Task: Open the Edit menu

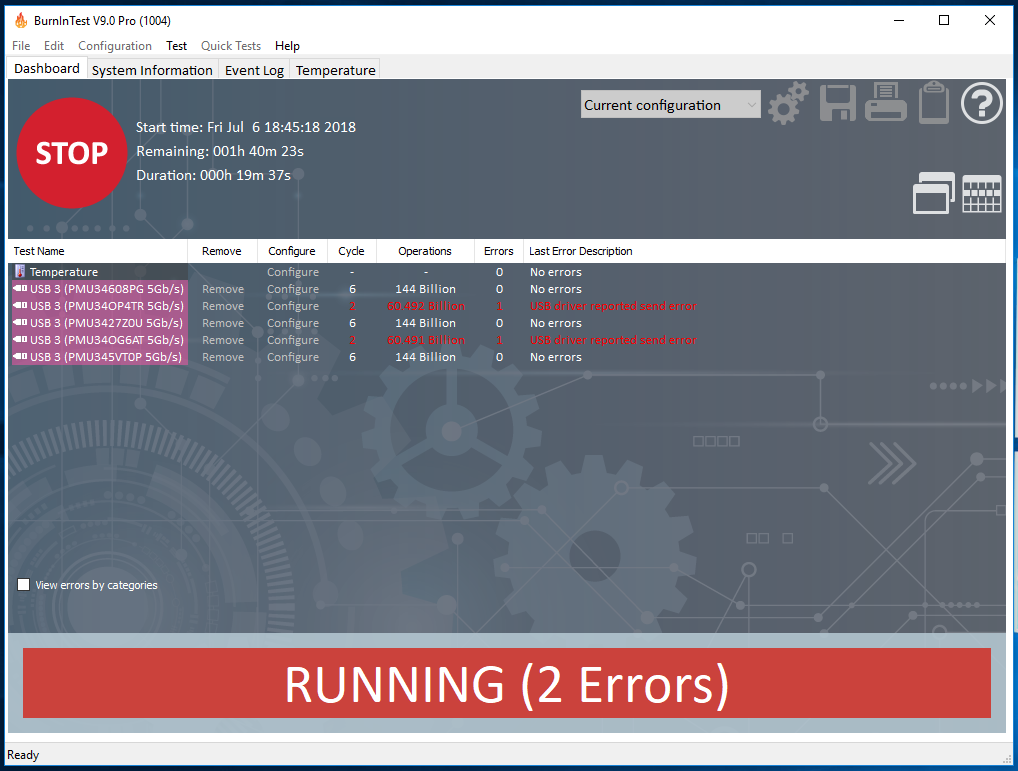Action: (x=54, y=45)
